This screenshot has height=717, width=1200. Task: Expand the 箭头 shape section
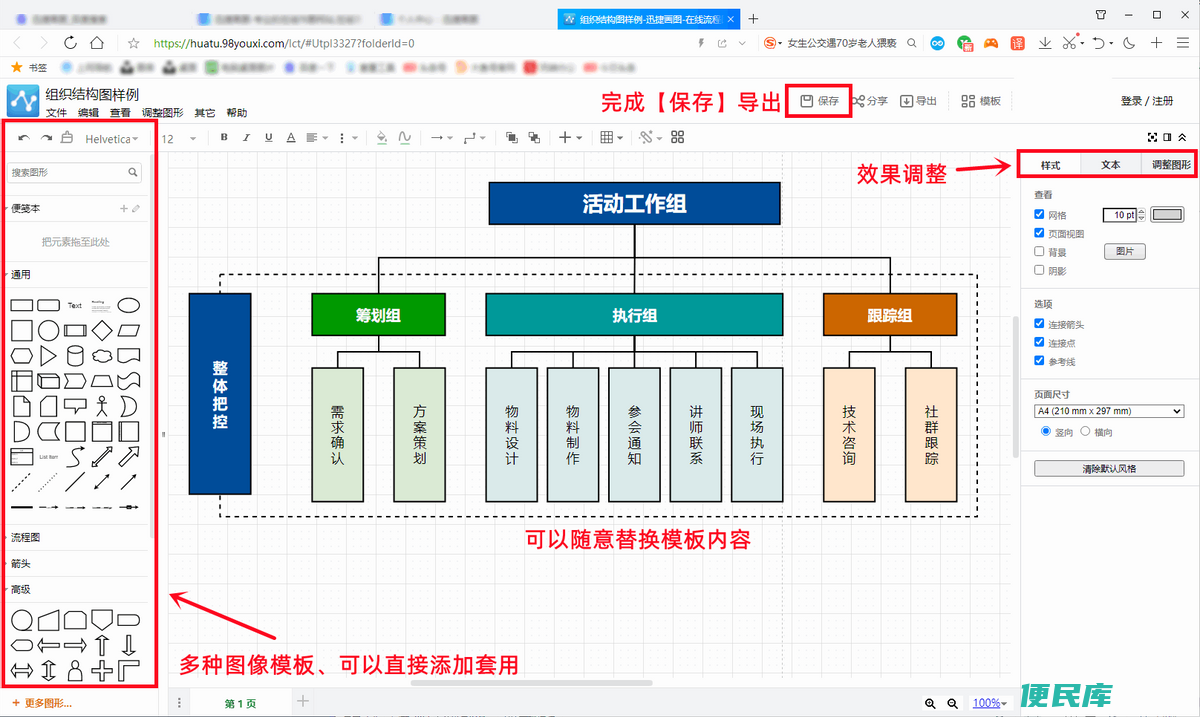click(x=21, y=563)
